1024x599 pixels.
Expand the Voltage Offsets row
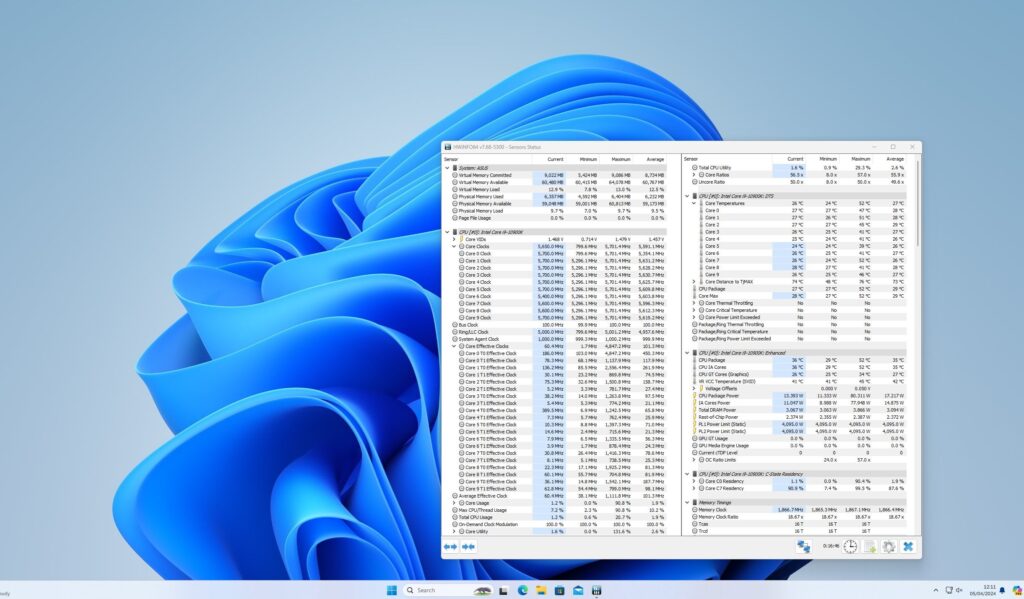pyautogui.click(x=694, y=389)
